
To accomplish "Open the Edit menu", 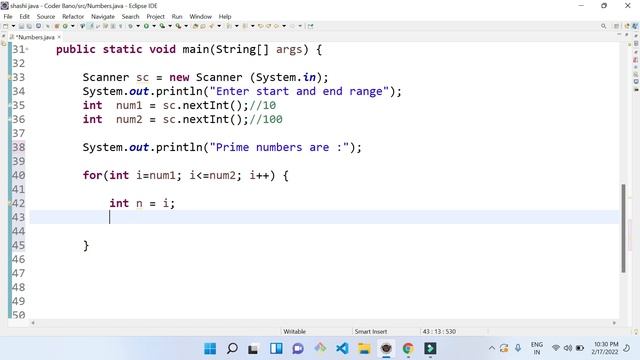I will tap(24, 16).
